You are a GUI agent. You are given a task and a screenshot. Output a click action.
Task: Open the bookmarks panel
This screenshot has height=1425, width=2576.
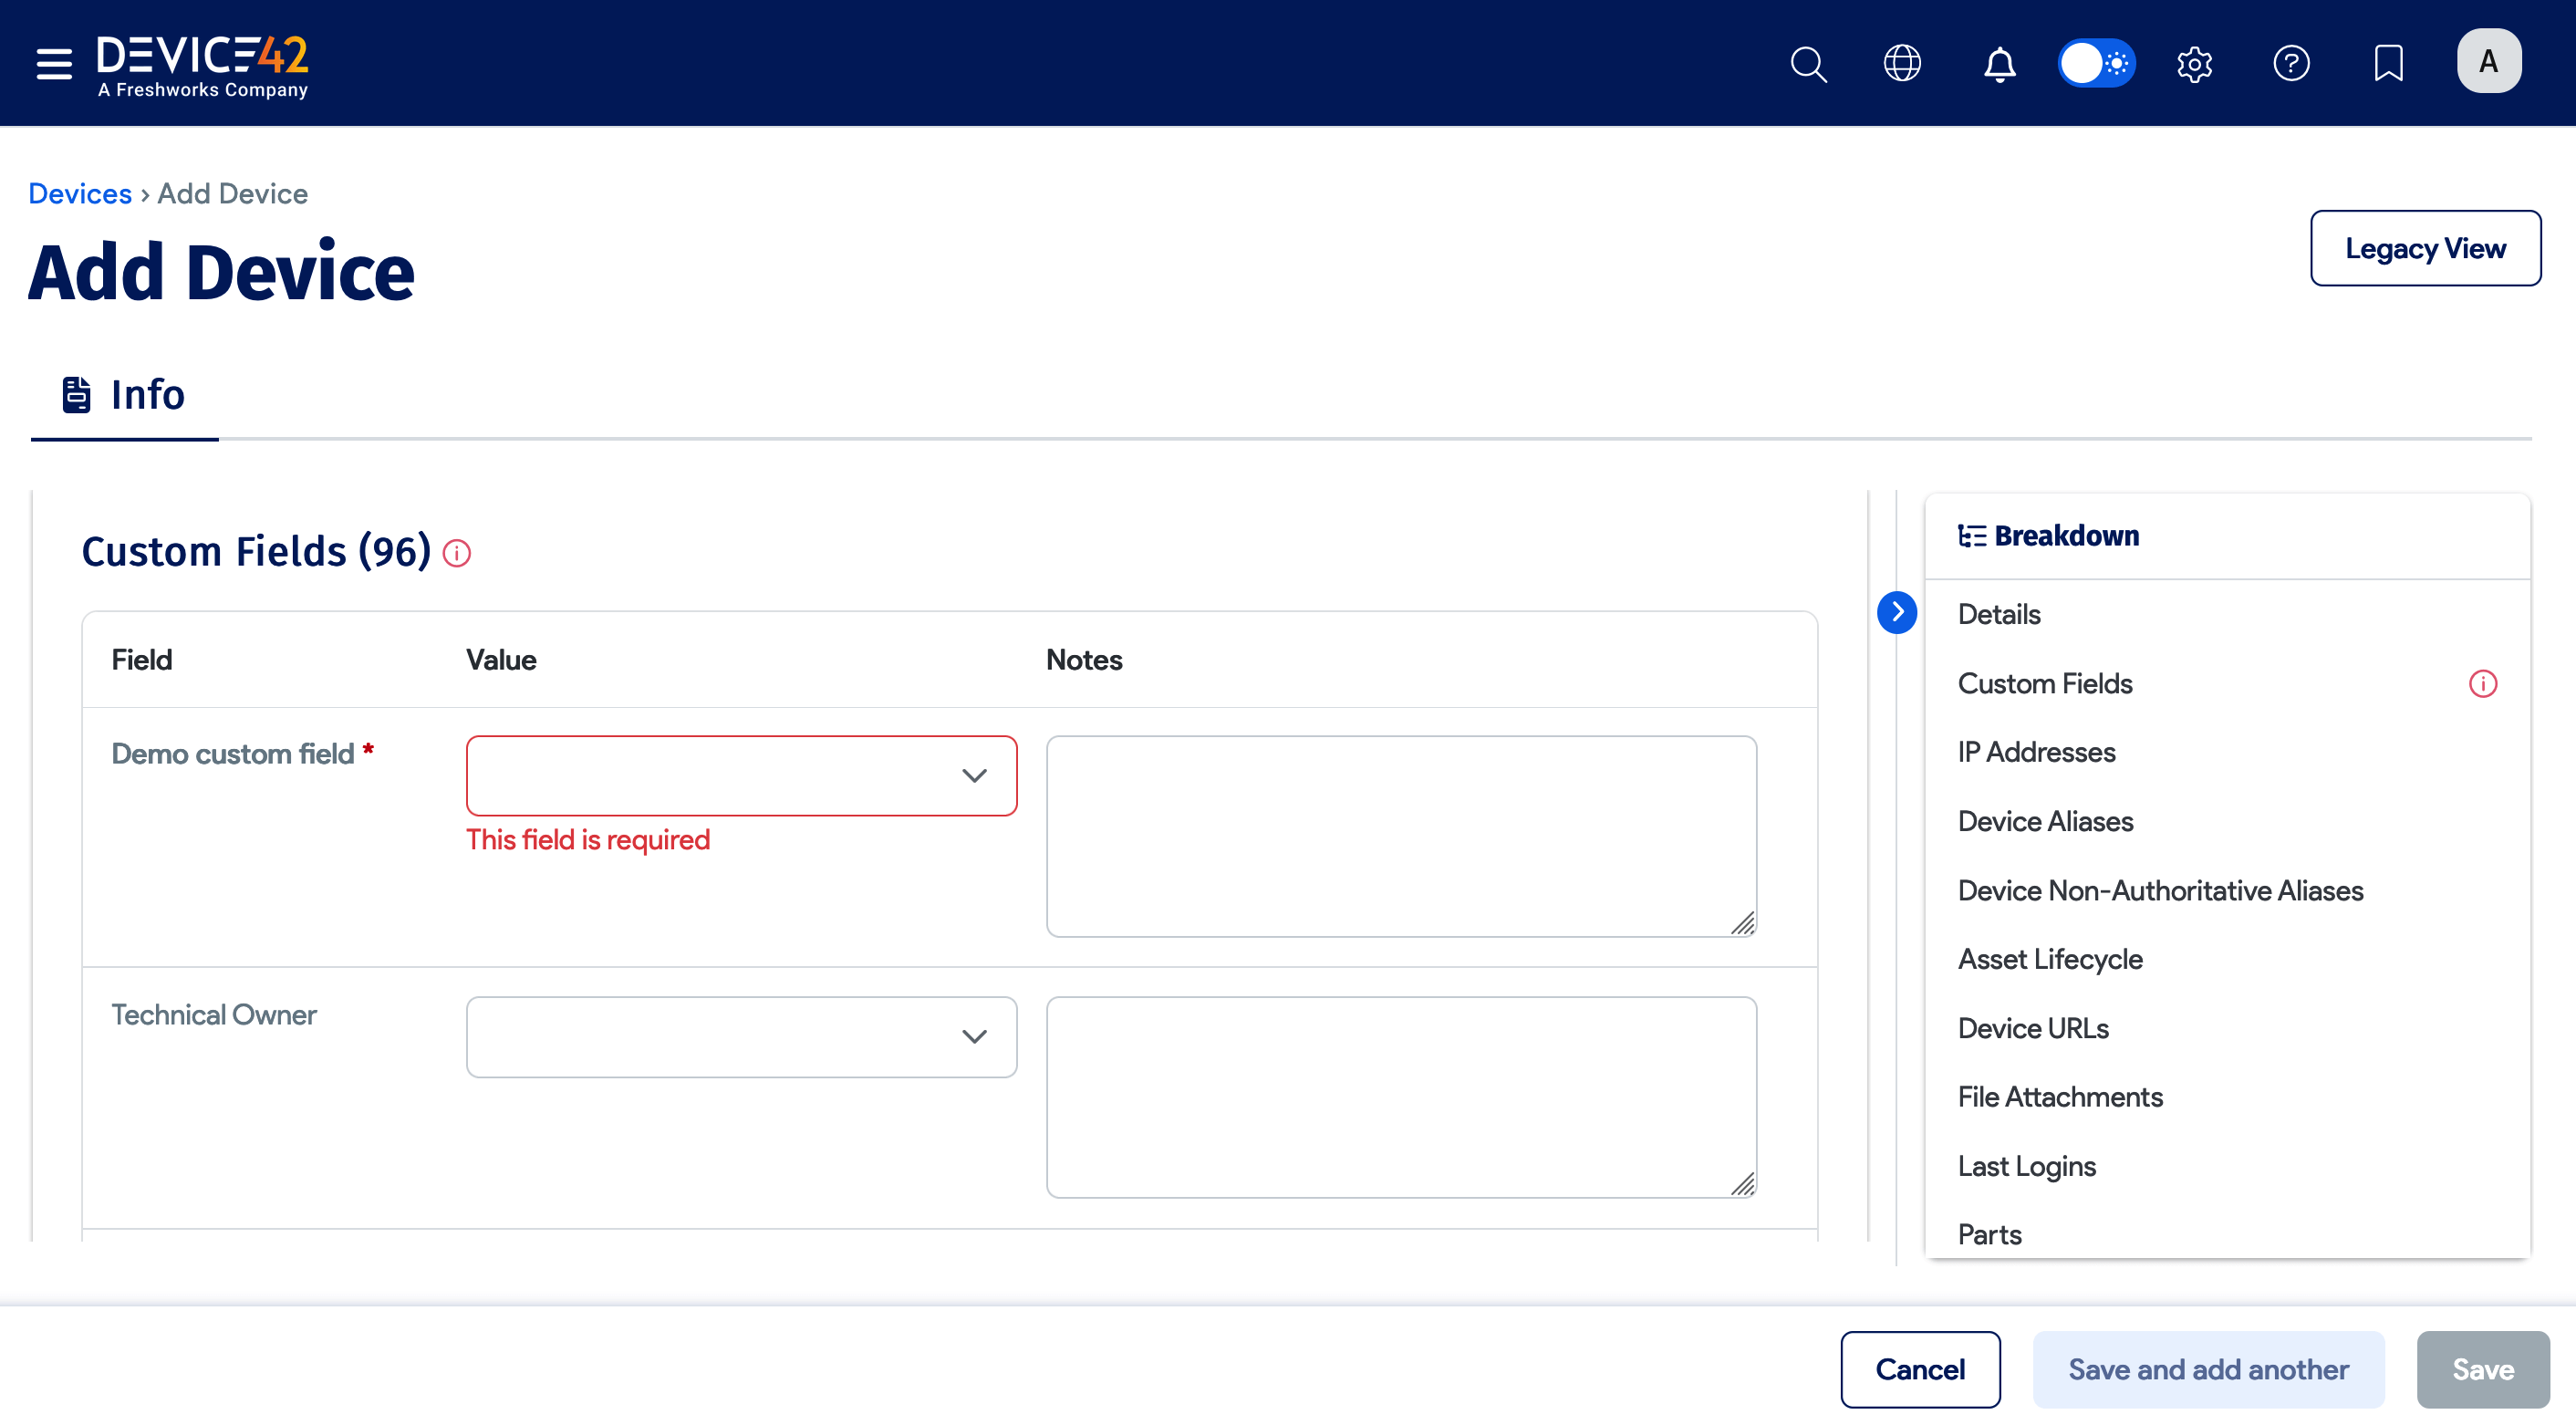2388,63
